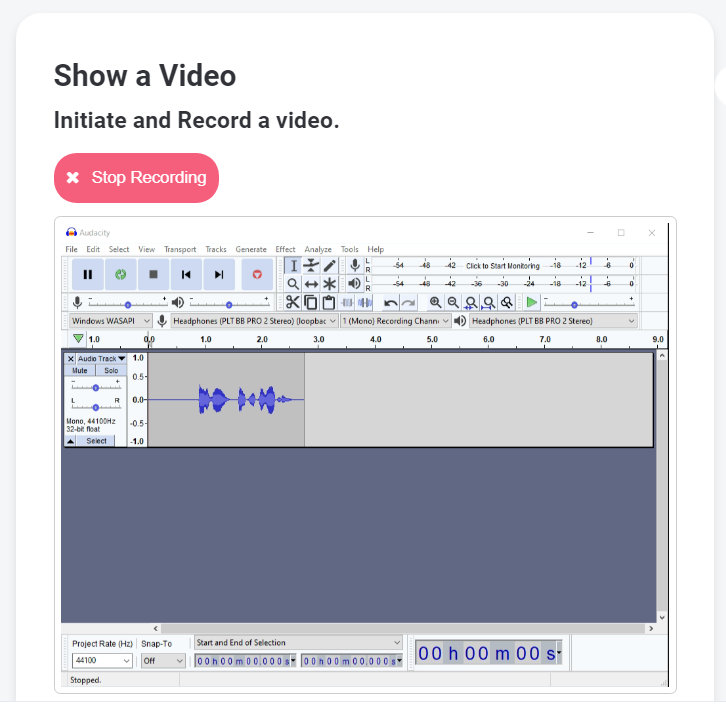The width and height of the screenshot is (726, 704).
Task: Open the Effect menu
Action: click(x=285, y=249)
